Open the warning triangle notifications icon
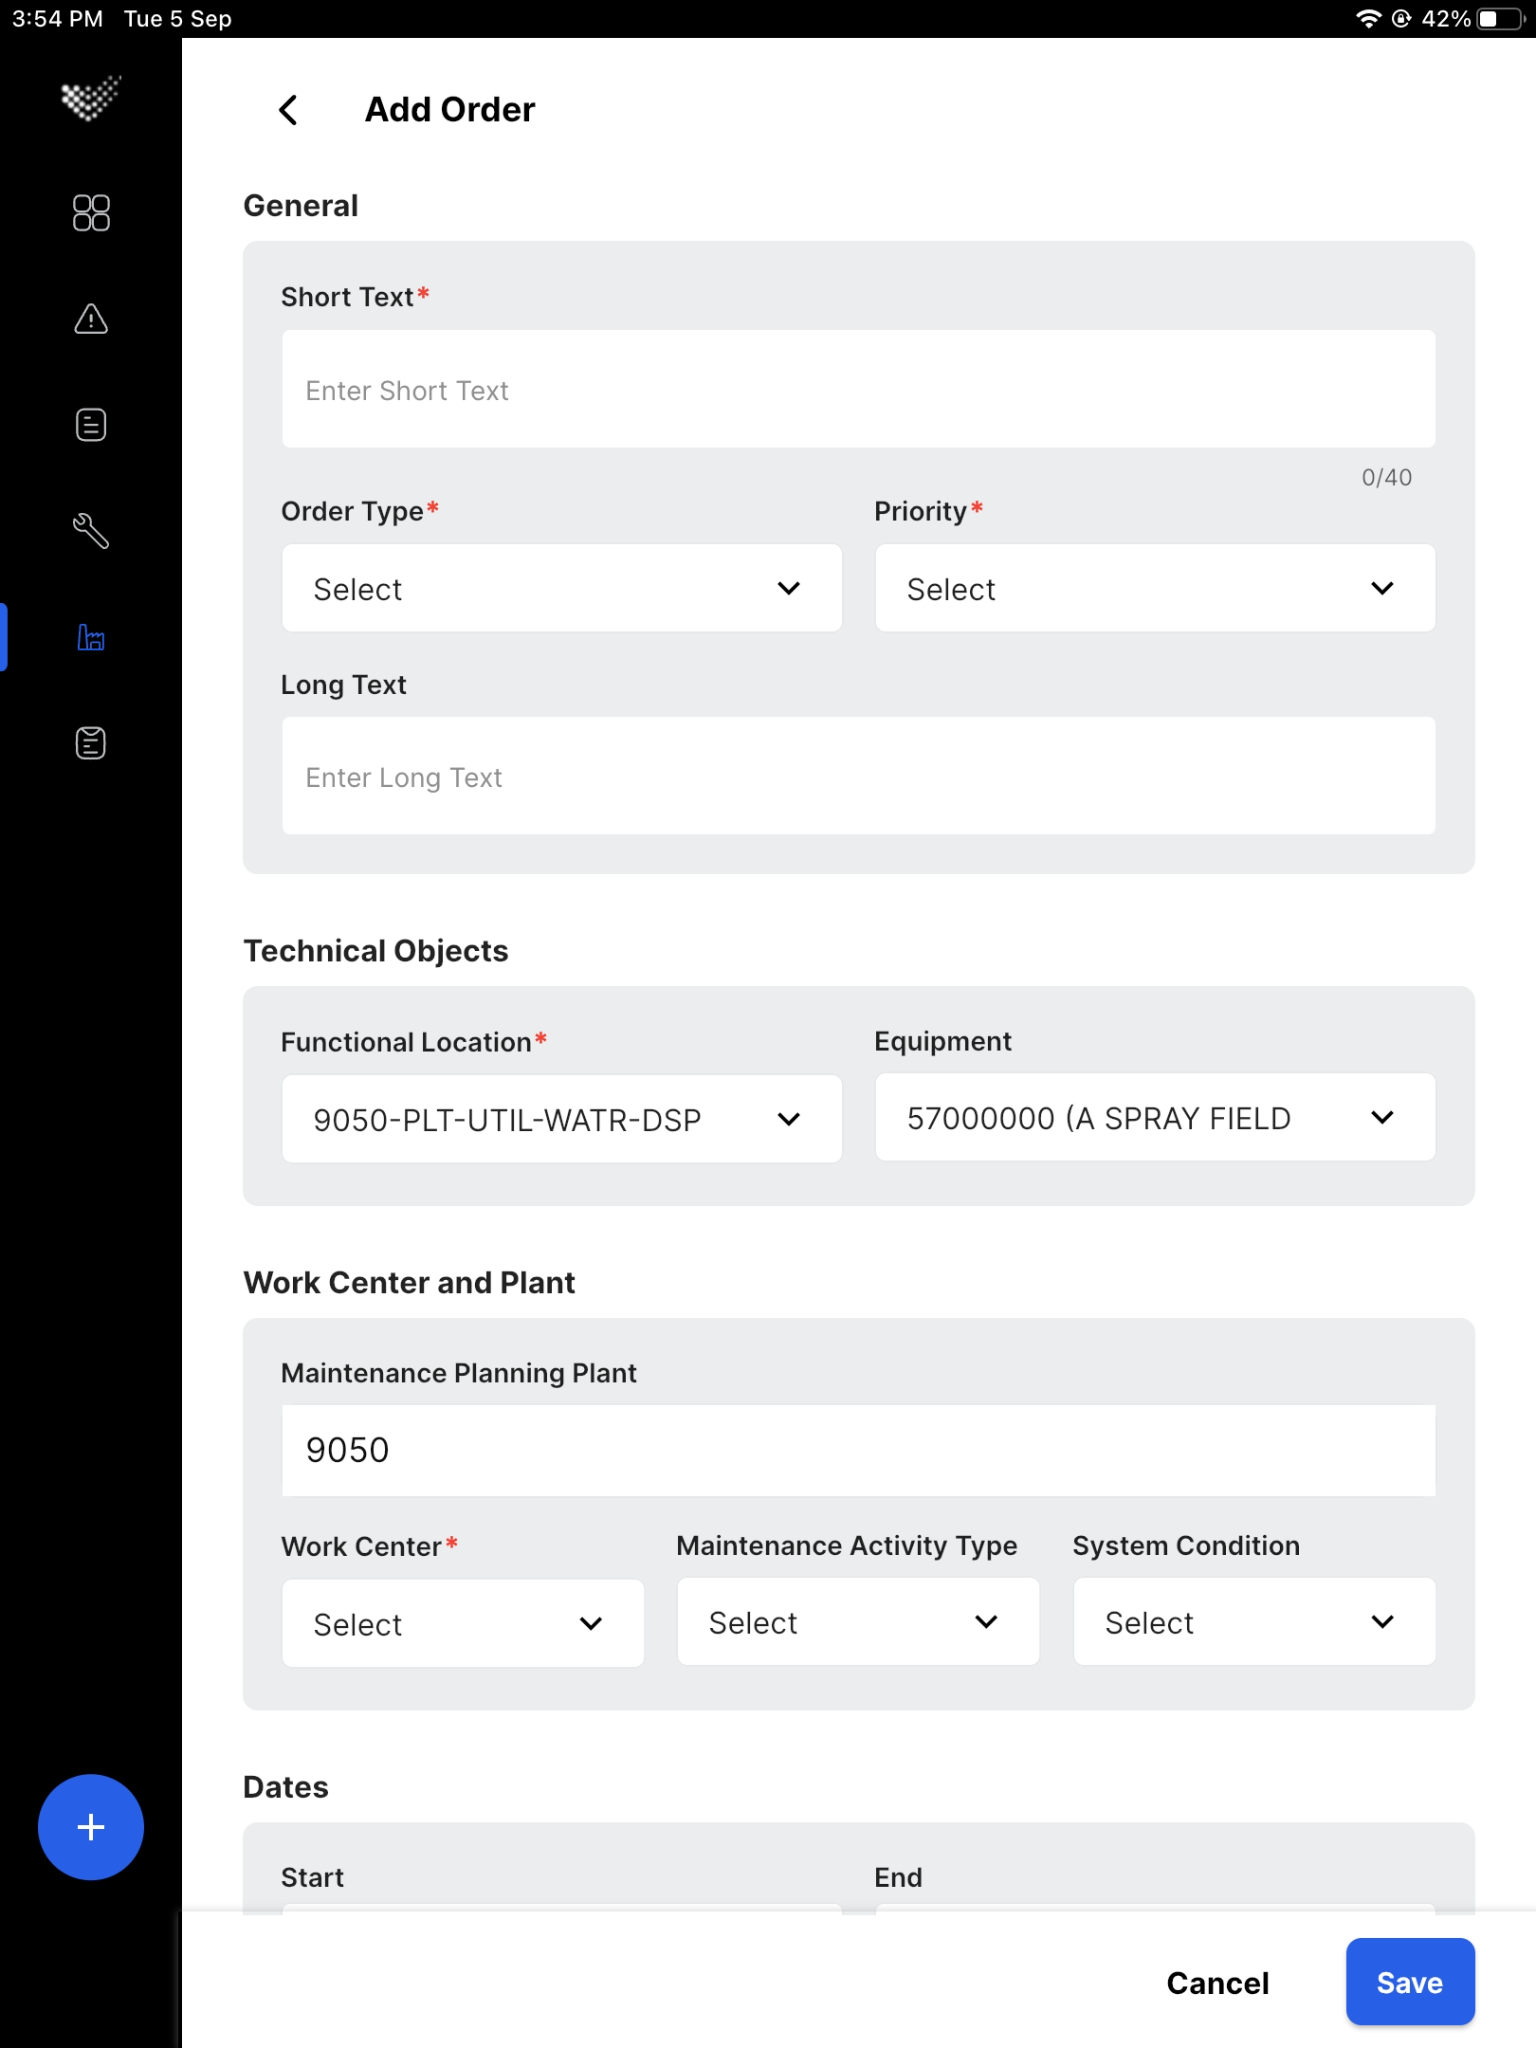The image size is (1536, 2048). coord(91,319)
